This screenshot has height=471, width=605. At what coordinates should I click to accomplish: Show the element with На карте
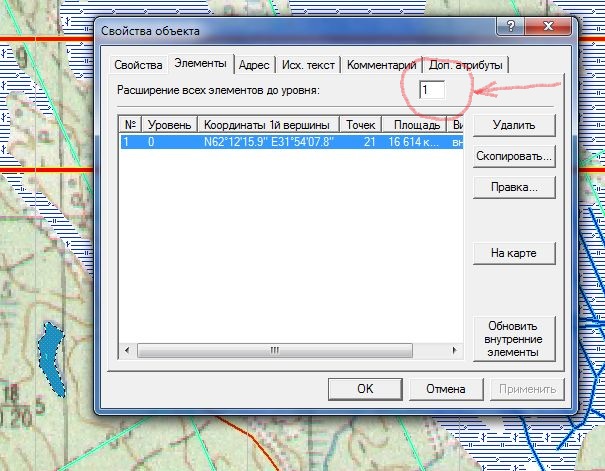(x=513, y=253)
